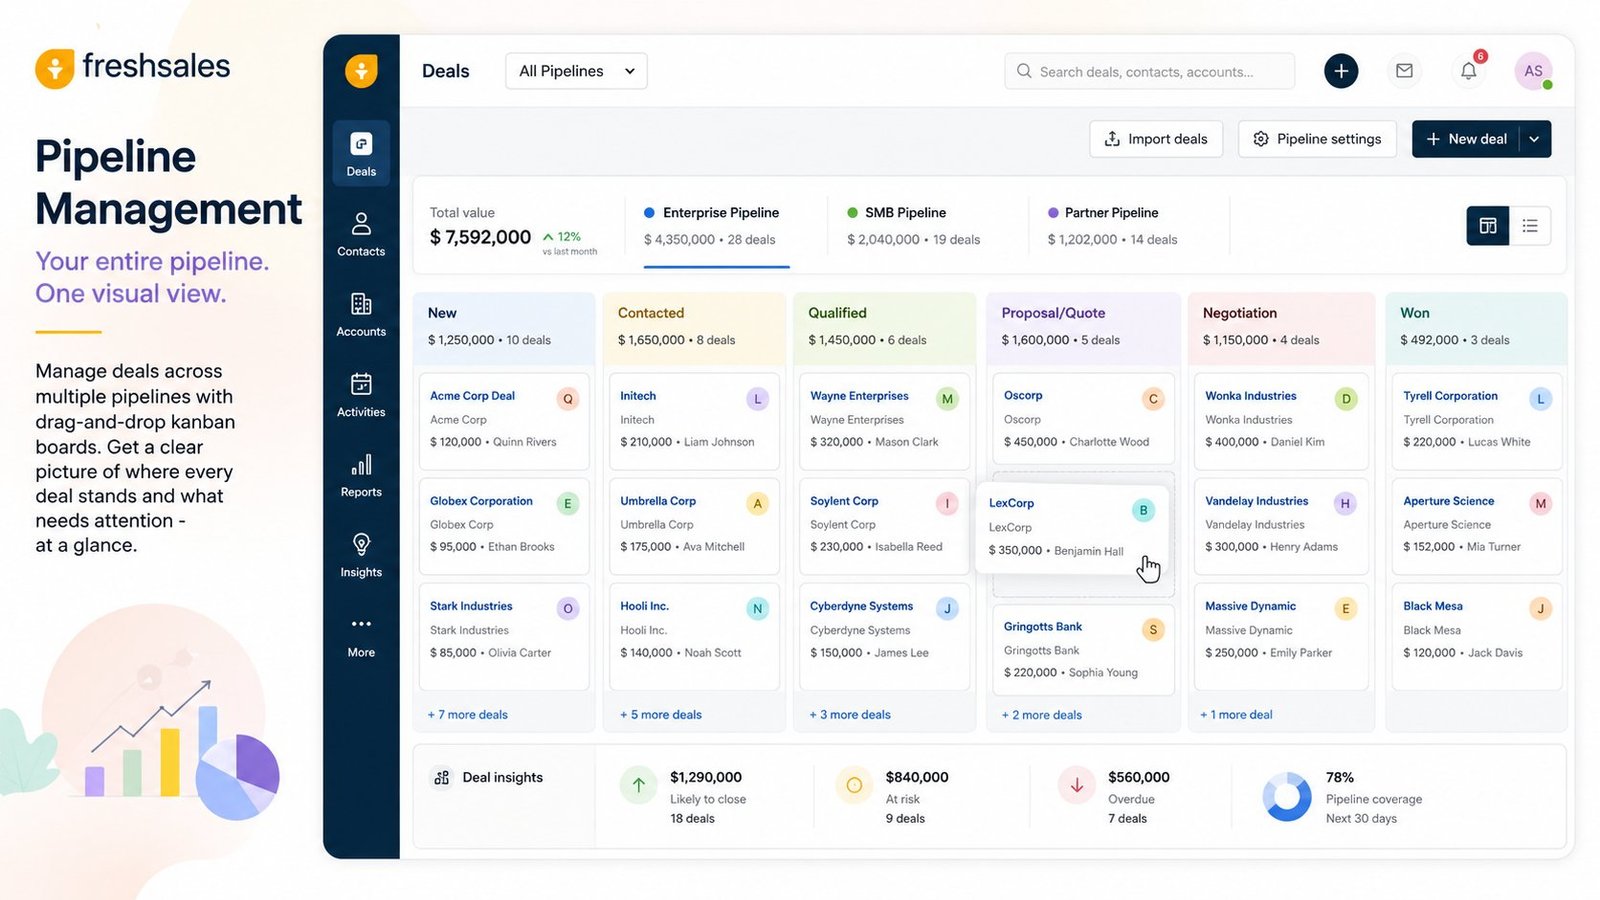This screenshot has width=1600, height=900.
Task: Show 1 more deal in Negotiation column
Action: point(1236,715)
